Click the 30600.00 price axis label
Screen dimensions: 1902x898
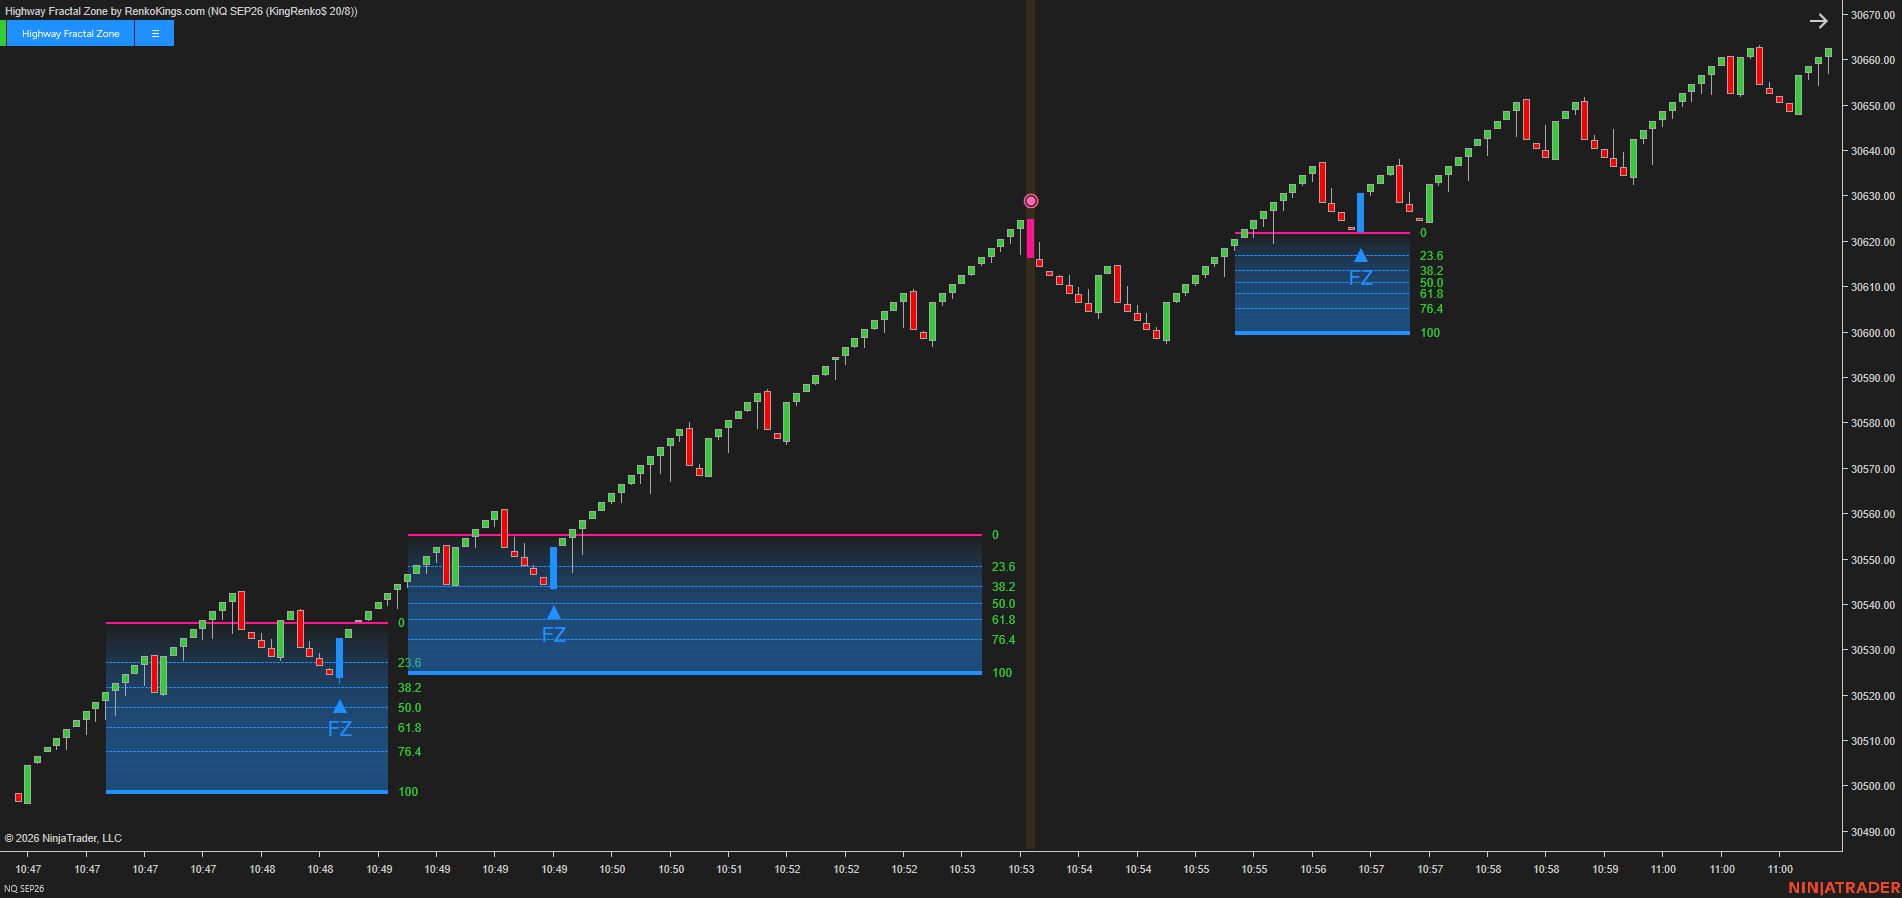pyautogui.click(x=1872, y=333)
